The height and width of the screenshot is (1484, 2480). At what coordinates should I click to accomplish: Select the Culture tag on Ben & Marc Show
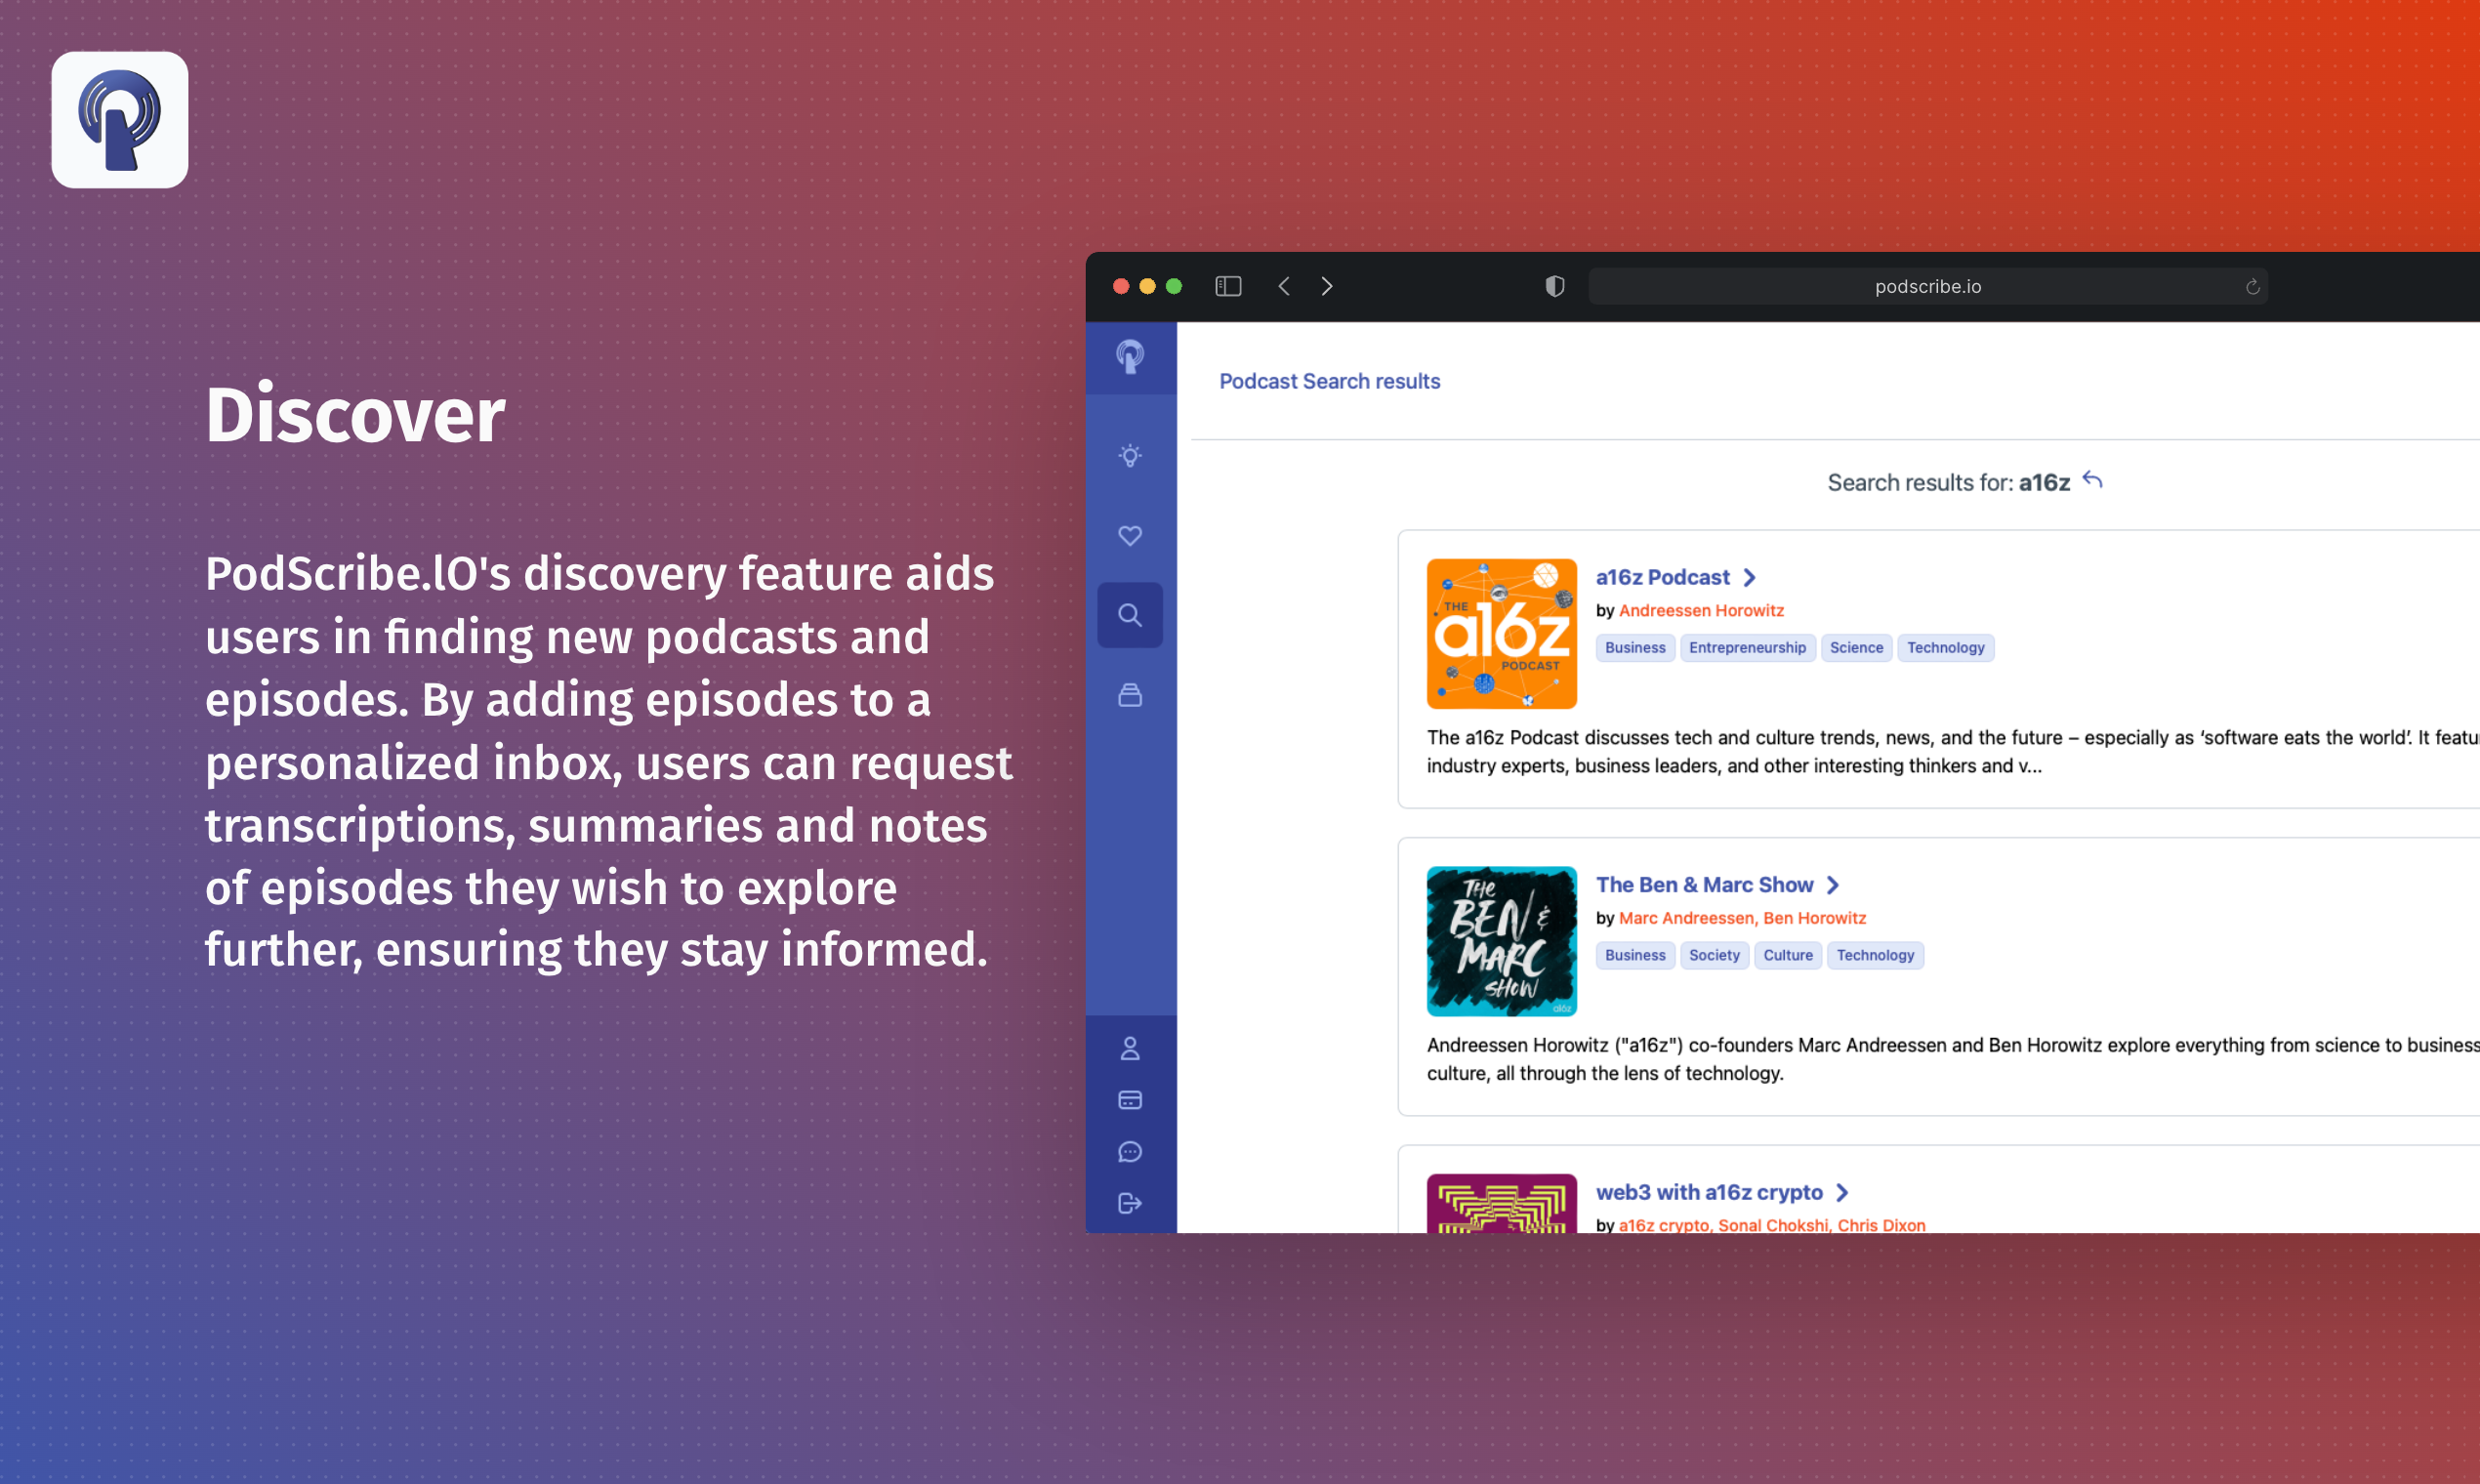coord(1787,955)
